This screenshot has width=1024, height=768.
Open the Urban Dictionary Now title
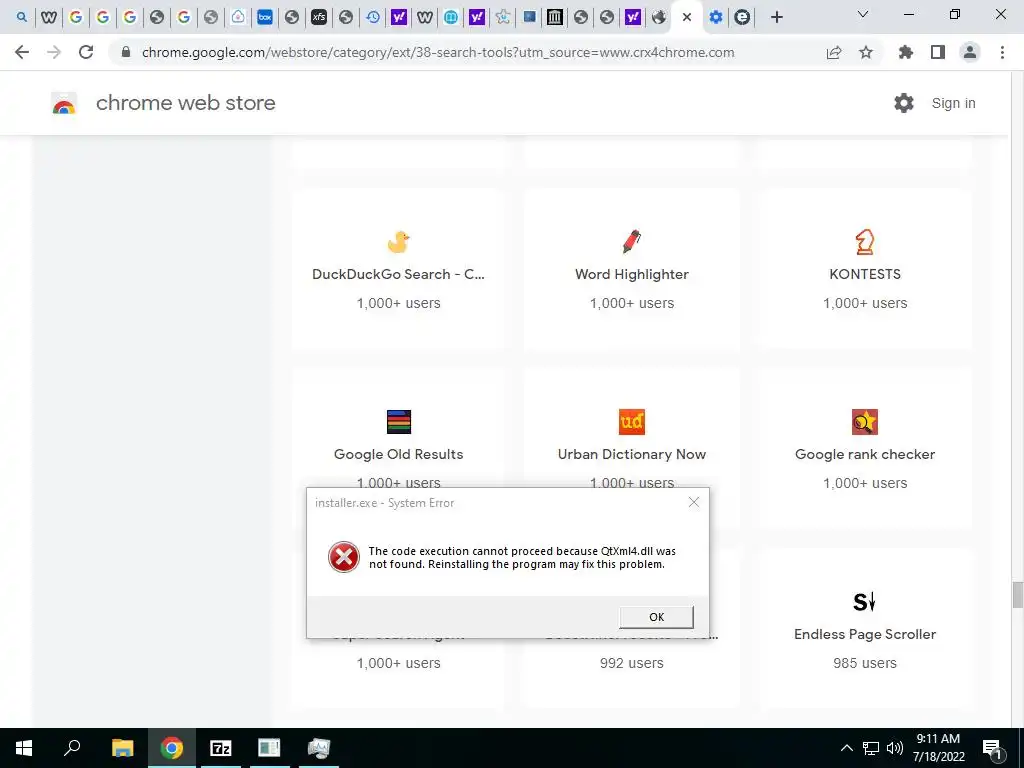tap(632, 455)
